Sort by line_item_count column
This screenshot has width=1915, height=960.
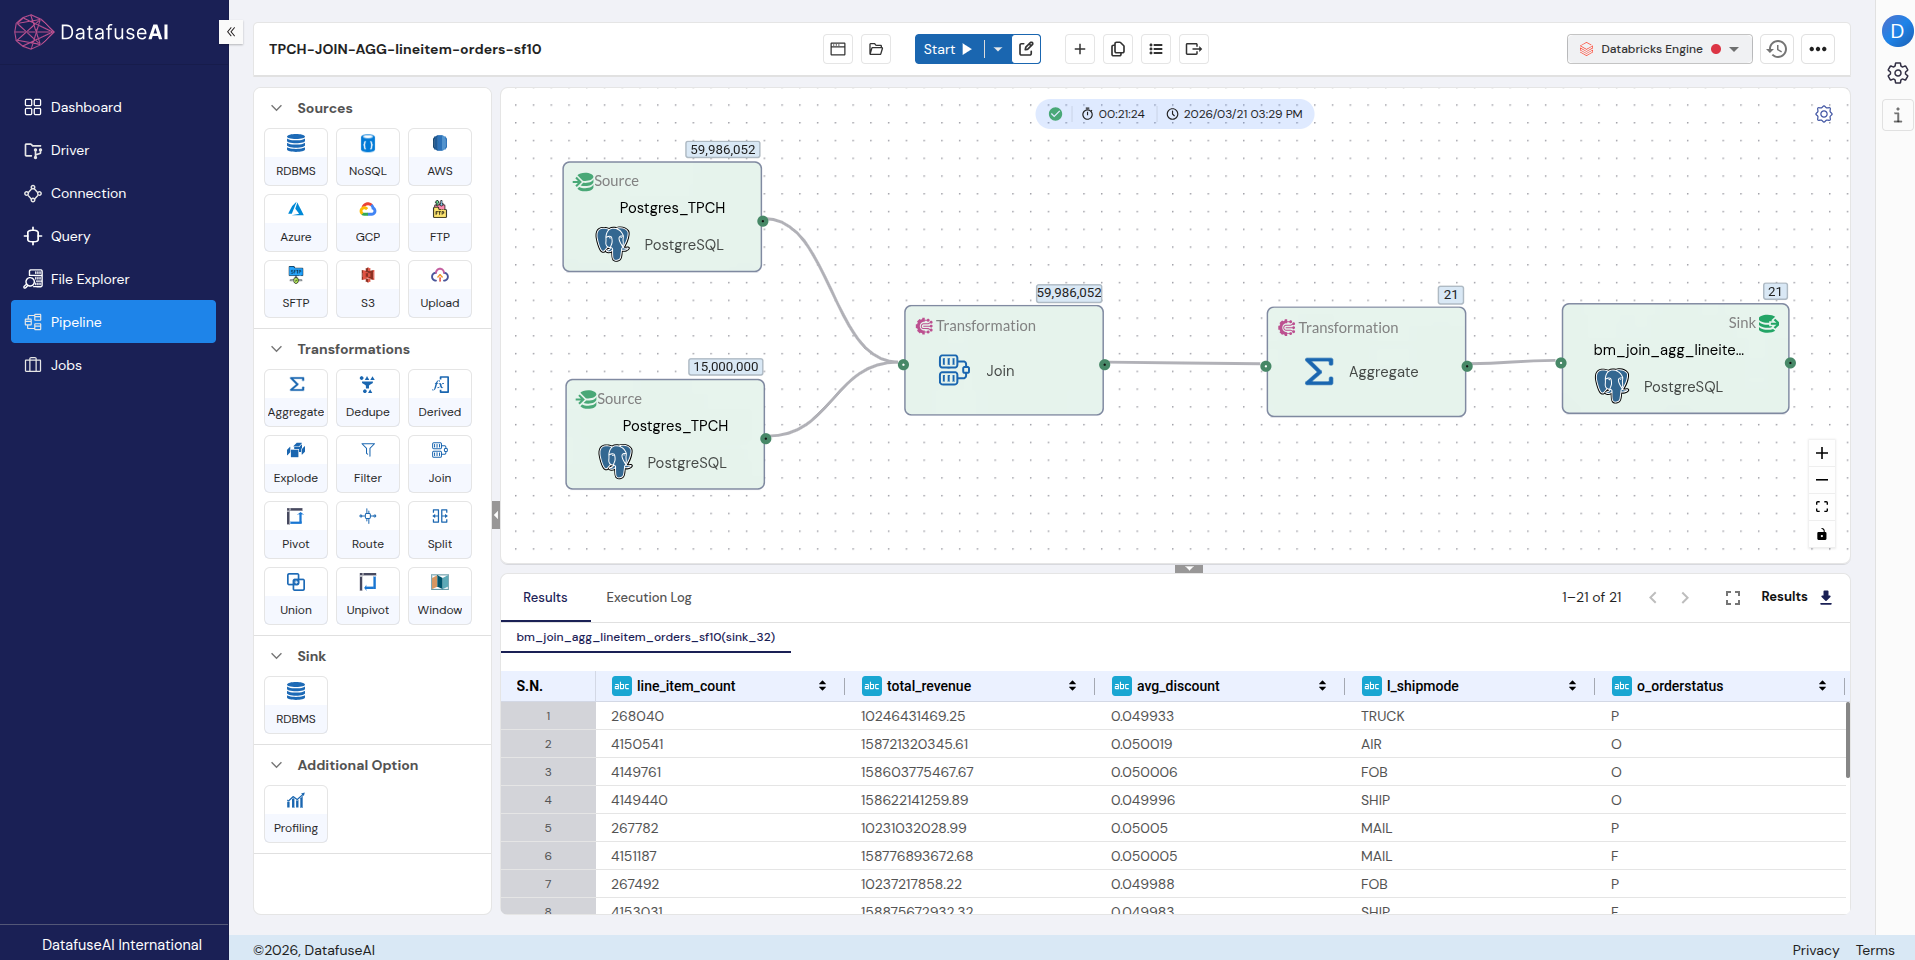(x=822, y=686)
